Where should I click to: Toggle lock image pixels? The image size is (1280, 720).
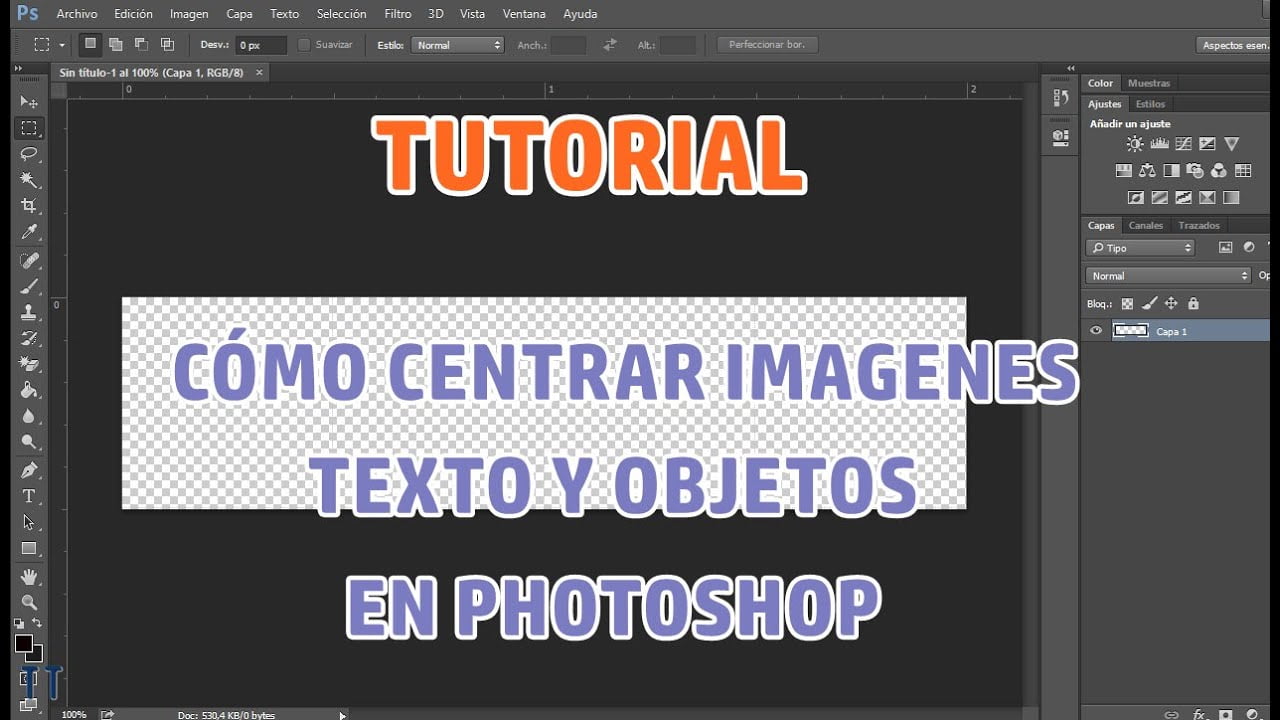coord(1149,303)
